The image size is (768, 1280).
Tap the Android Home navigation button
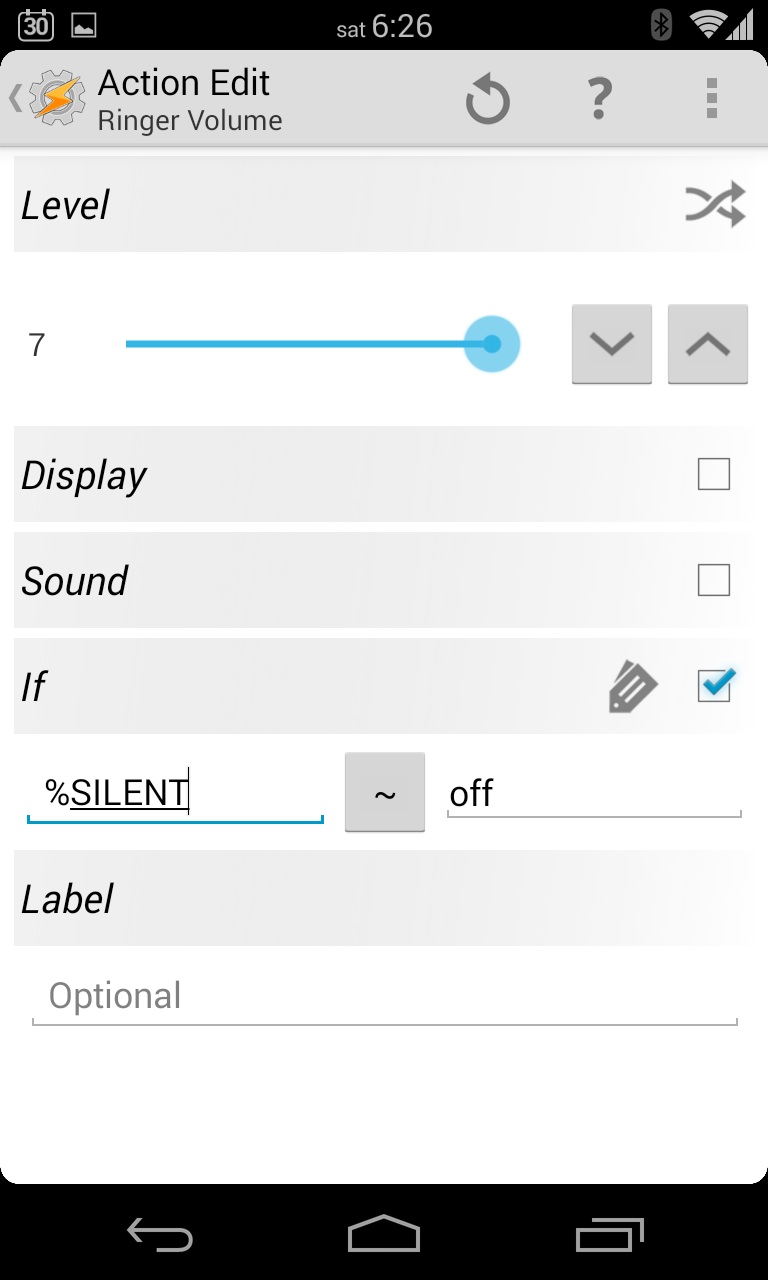click(384, 1235)
